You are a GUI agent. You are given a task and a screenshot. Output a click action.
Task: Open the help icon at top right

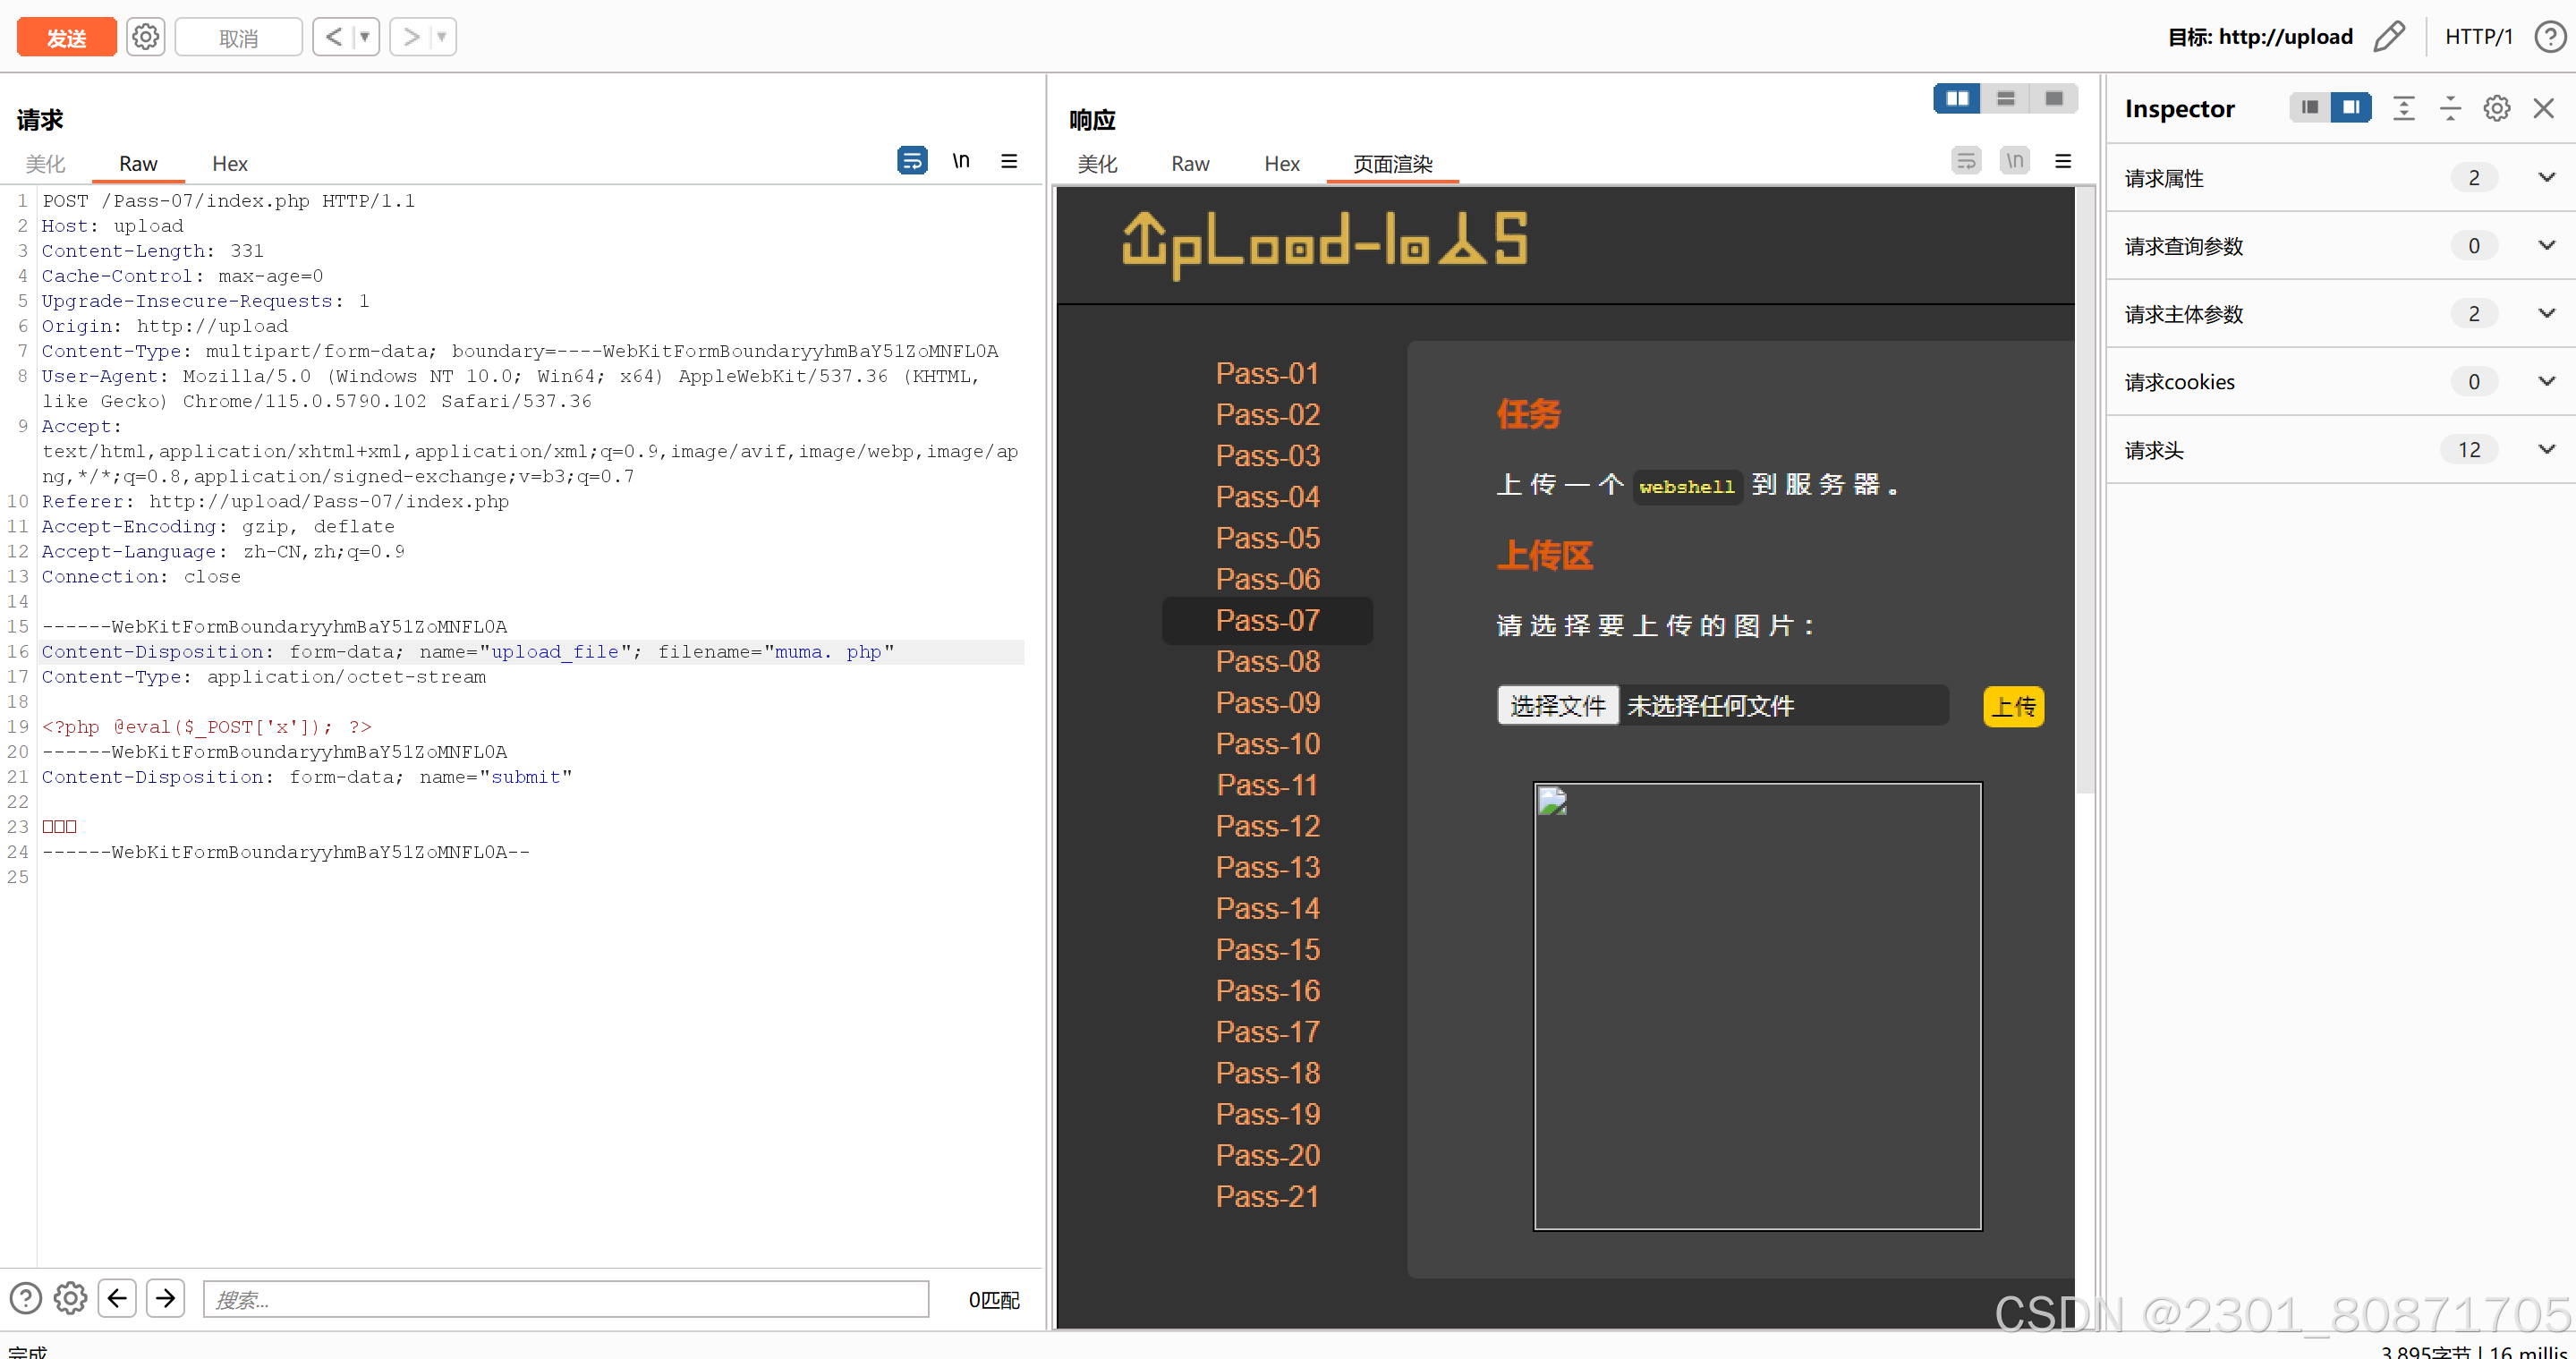click(2549, 37)
